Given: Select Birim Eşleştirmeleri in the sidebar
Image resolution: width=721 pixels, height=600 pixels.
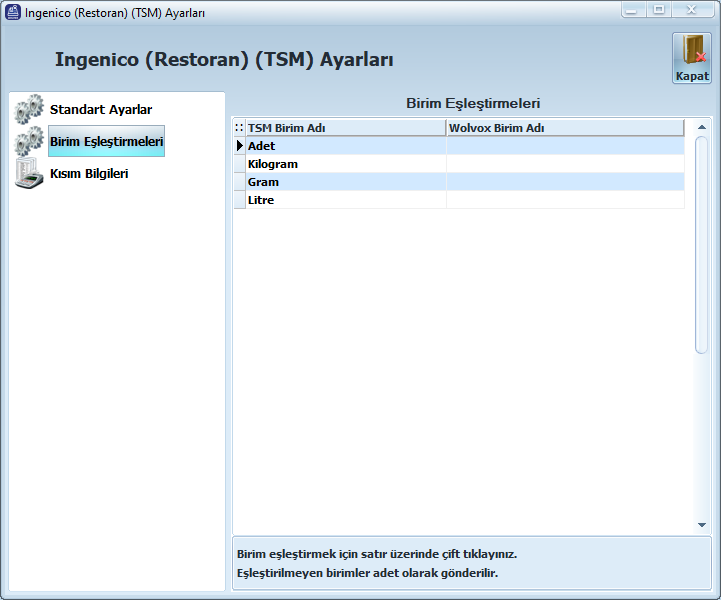Looking at the screenshot, I should pyautogui.click(x=106, y=142).
